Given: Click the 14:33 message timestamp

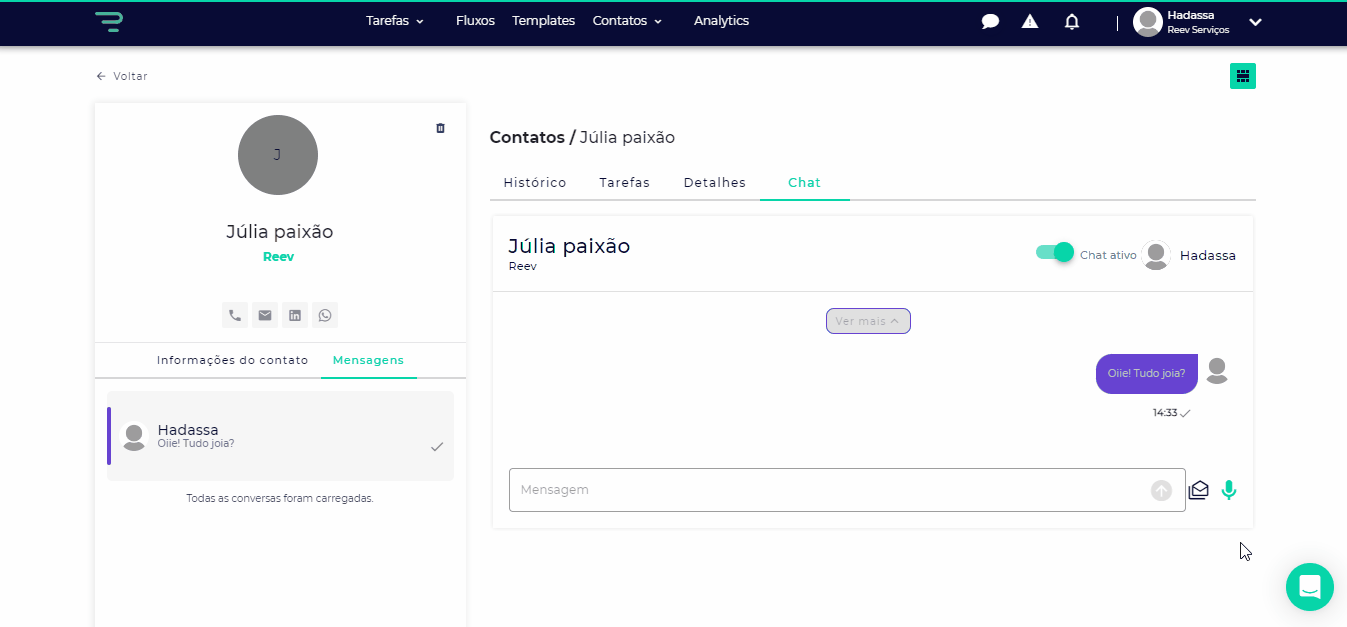Looking at the screenshot, I should 1165,413.
